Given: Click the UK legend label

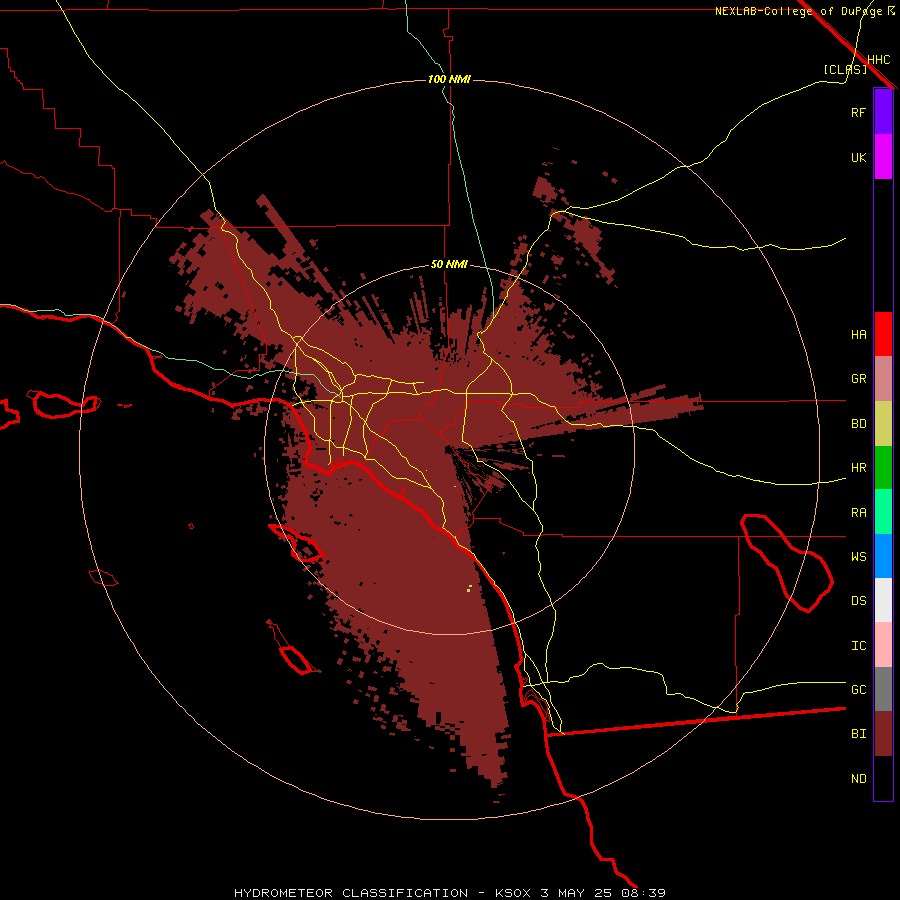Looking at the screenshot, I should (x=858, y=157).
